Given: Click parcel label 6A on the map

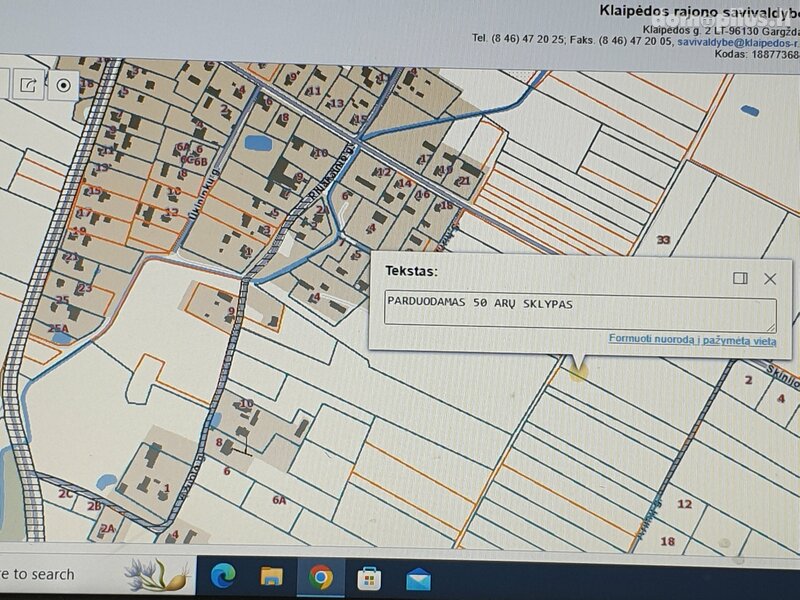Looking at the screenshot, I should [x=279, y=500].
